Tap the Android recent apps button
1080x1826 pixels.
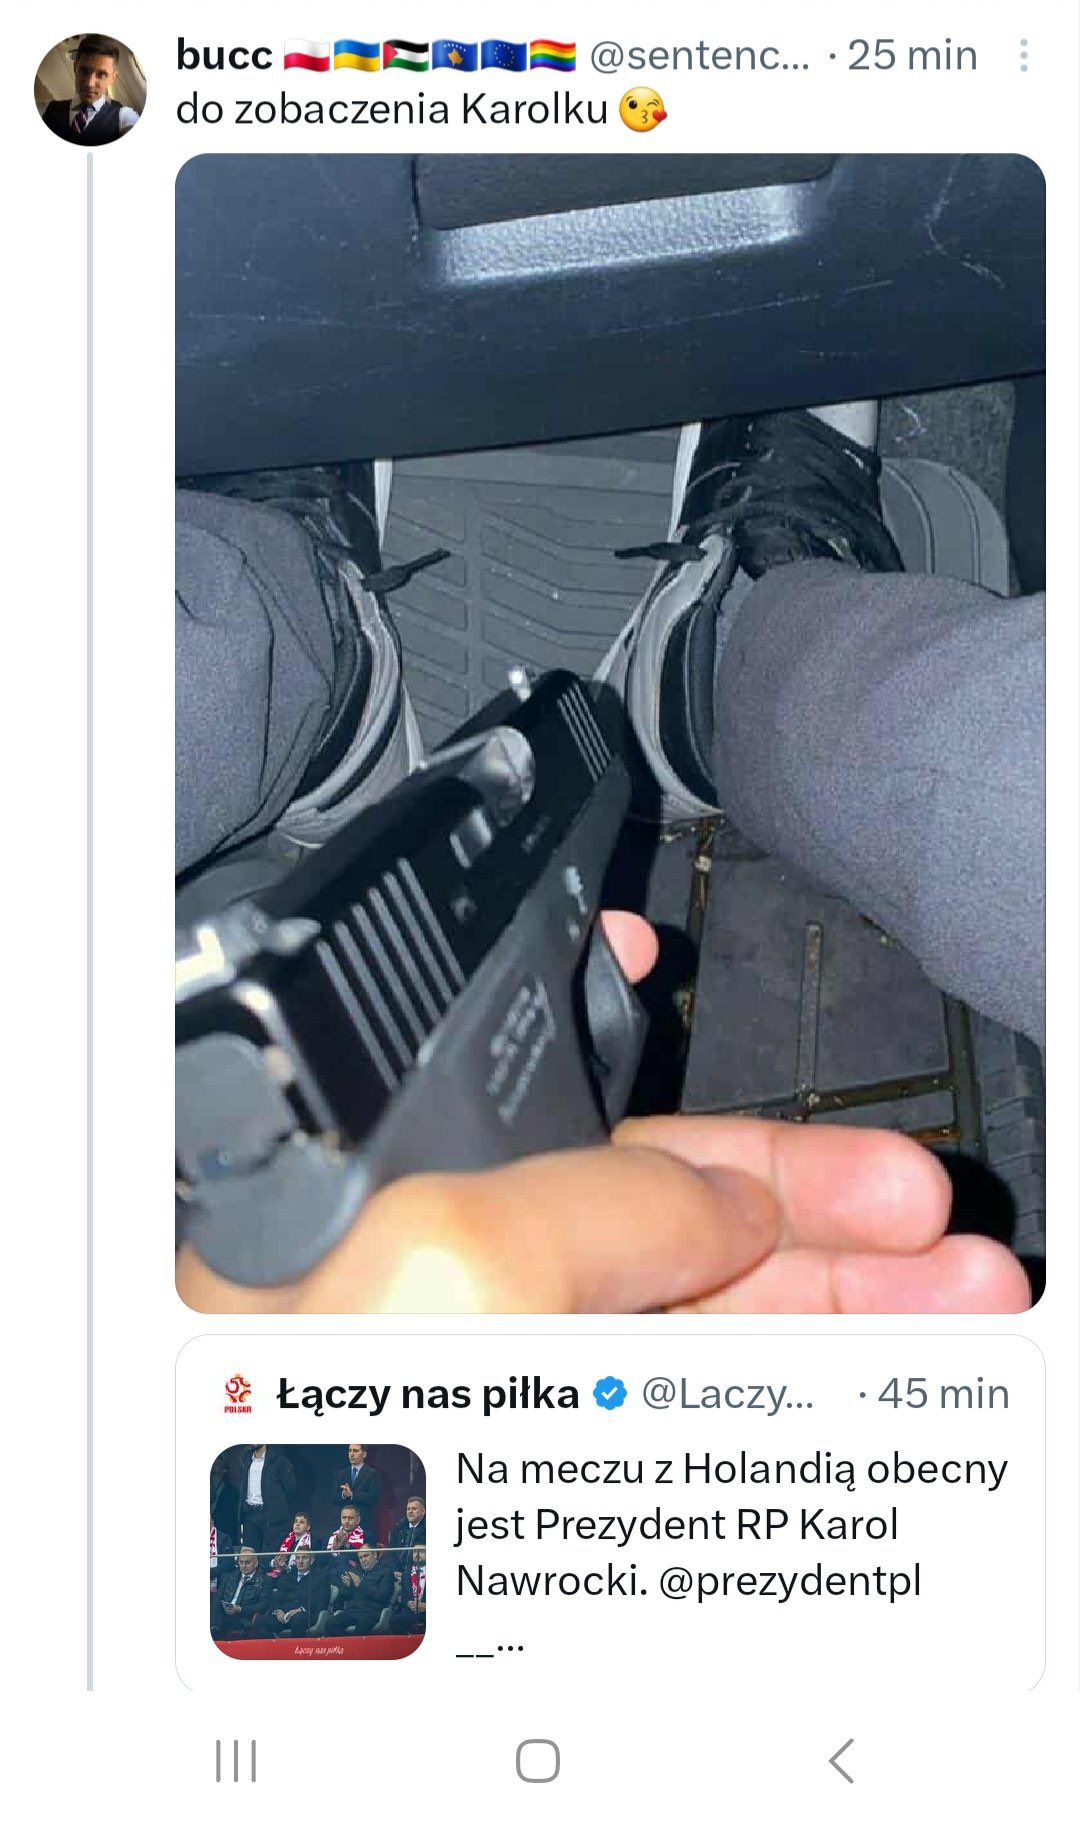pyautogui.click(x=236, y=1761)
